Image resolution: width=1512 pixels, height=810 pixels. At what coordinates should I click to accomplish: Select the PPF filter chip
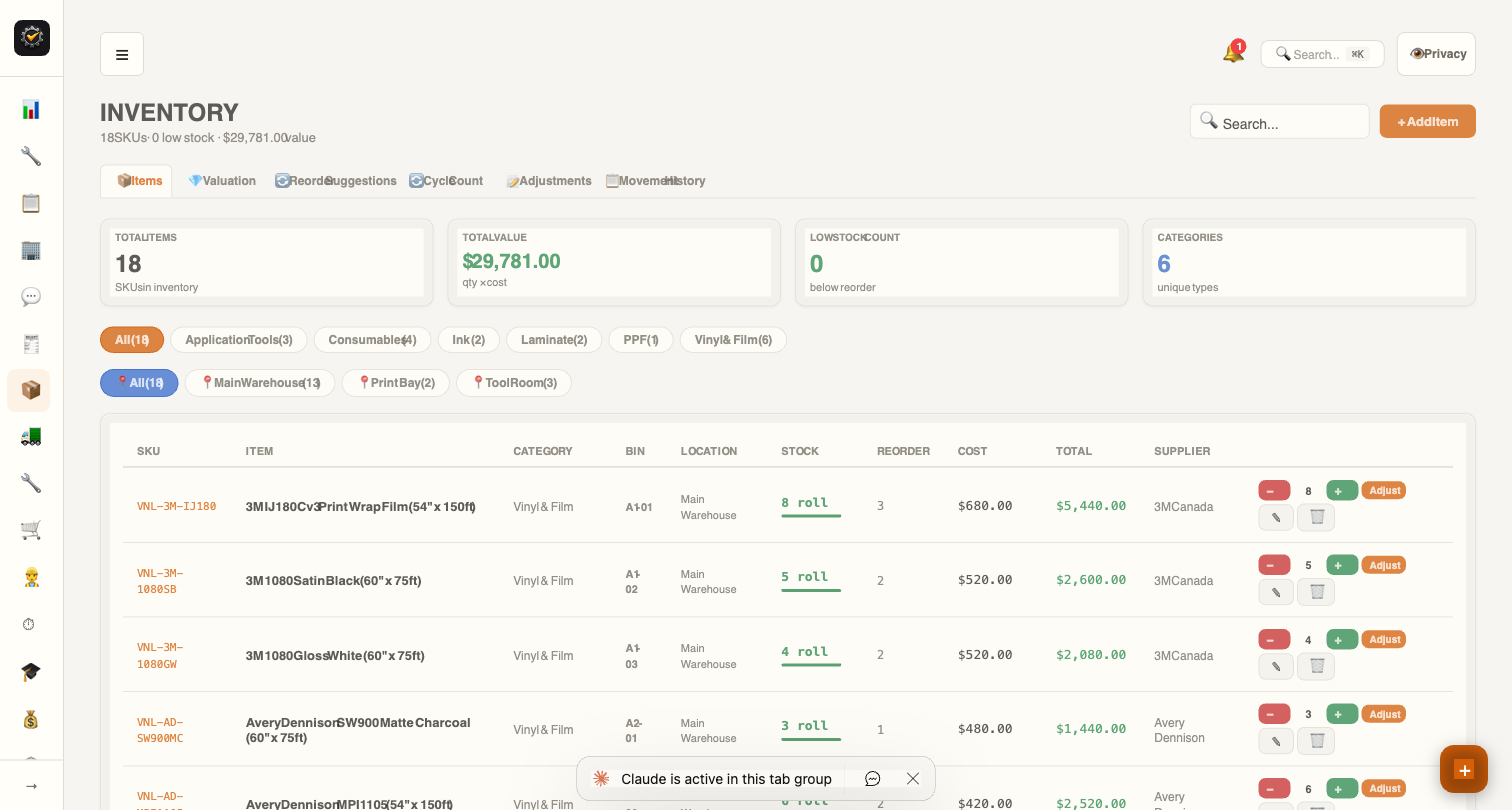tap(641, 340)
